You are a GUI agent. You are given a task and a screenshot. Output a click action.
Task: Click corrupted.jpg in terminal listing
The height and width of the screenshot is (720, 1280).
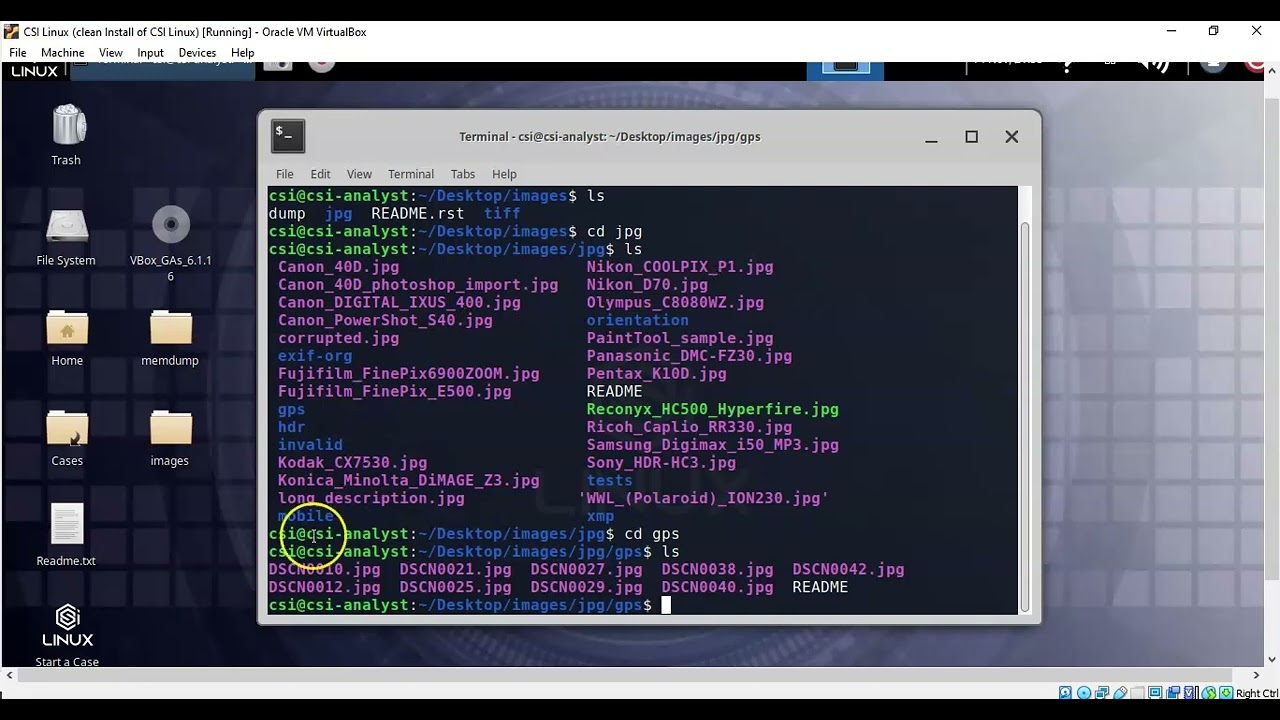[x=338, y=338]
